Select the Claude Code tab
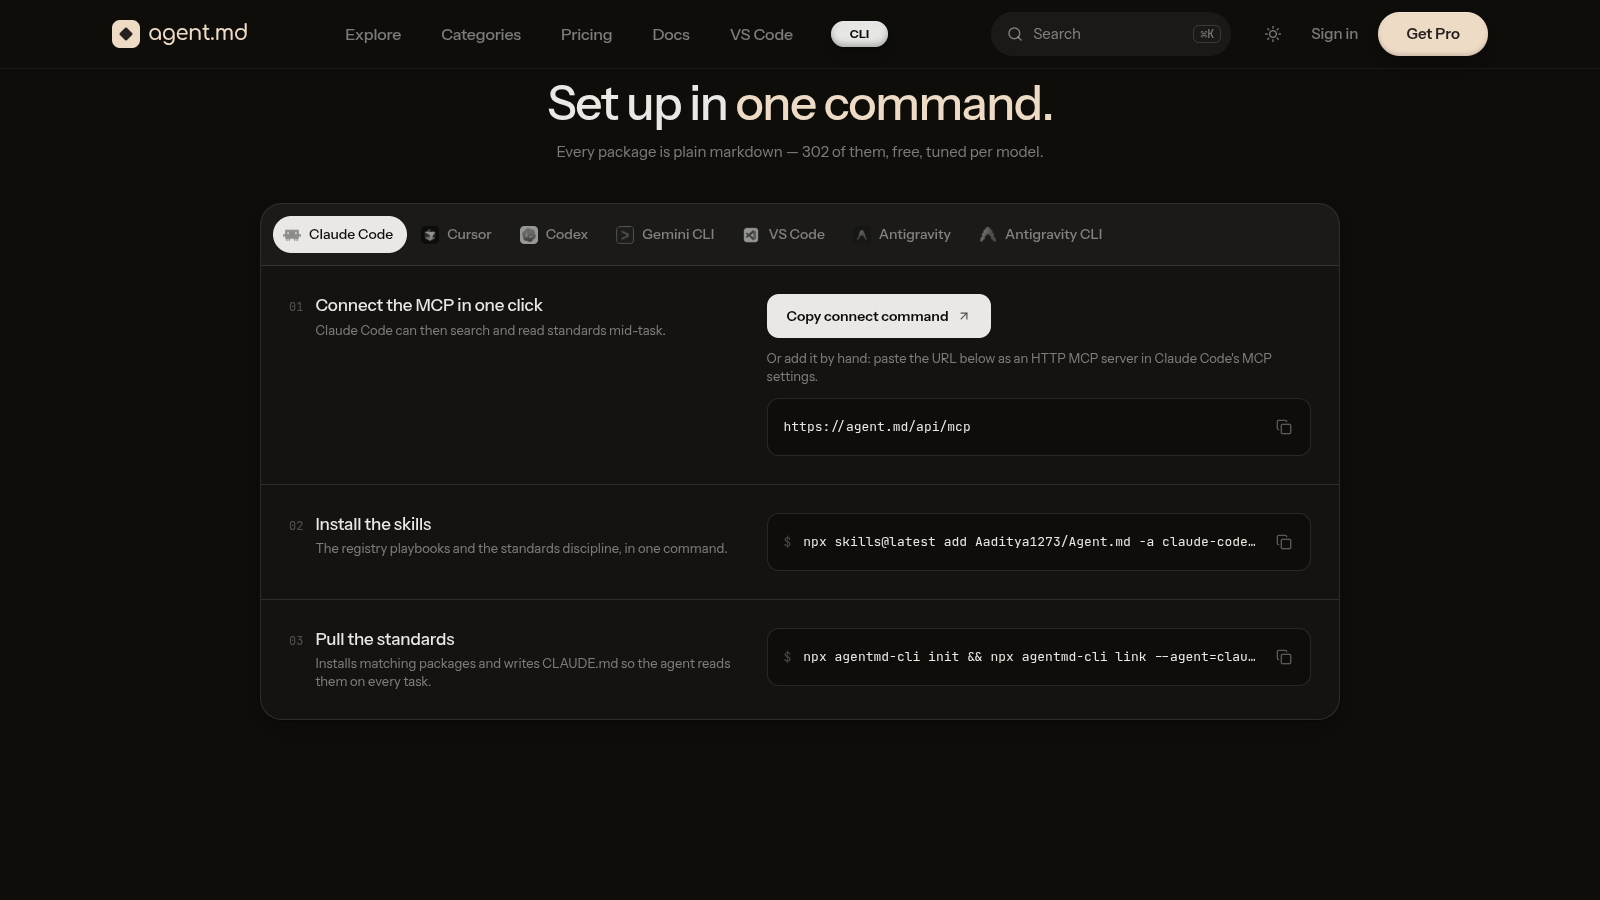This screenshot has width=1600, height=900. [x=340, y=235]
